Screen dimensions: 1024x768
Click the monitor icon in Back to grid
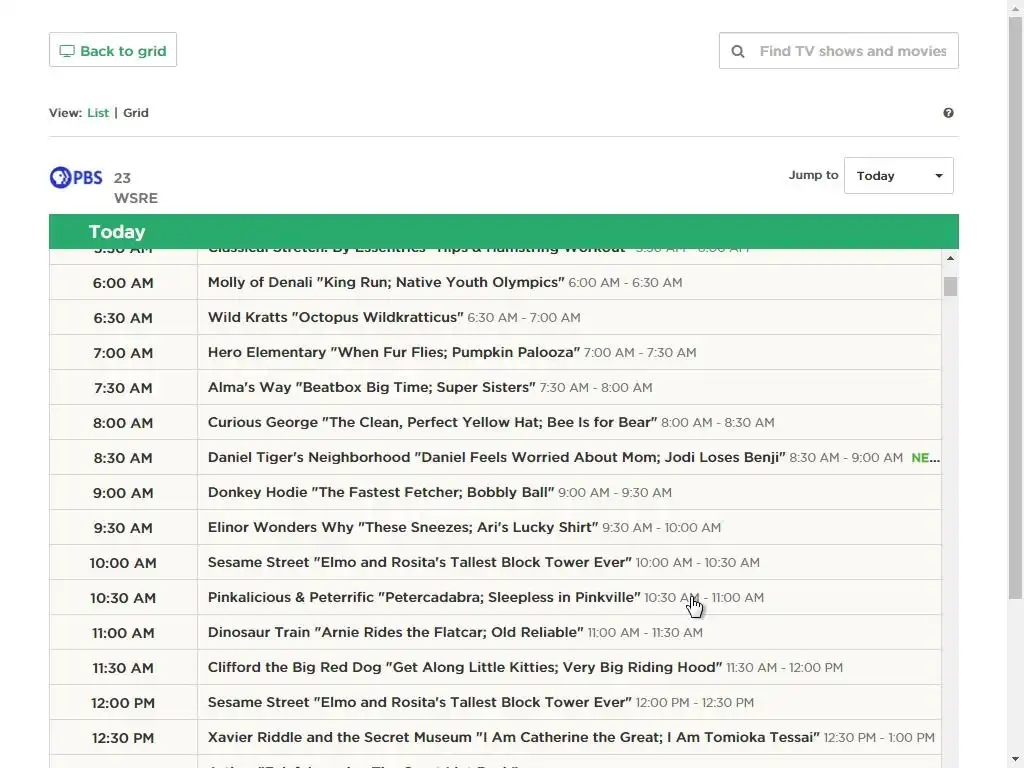coord(67,51)
